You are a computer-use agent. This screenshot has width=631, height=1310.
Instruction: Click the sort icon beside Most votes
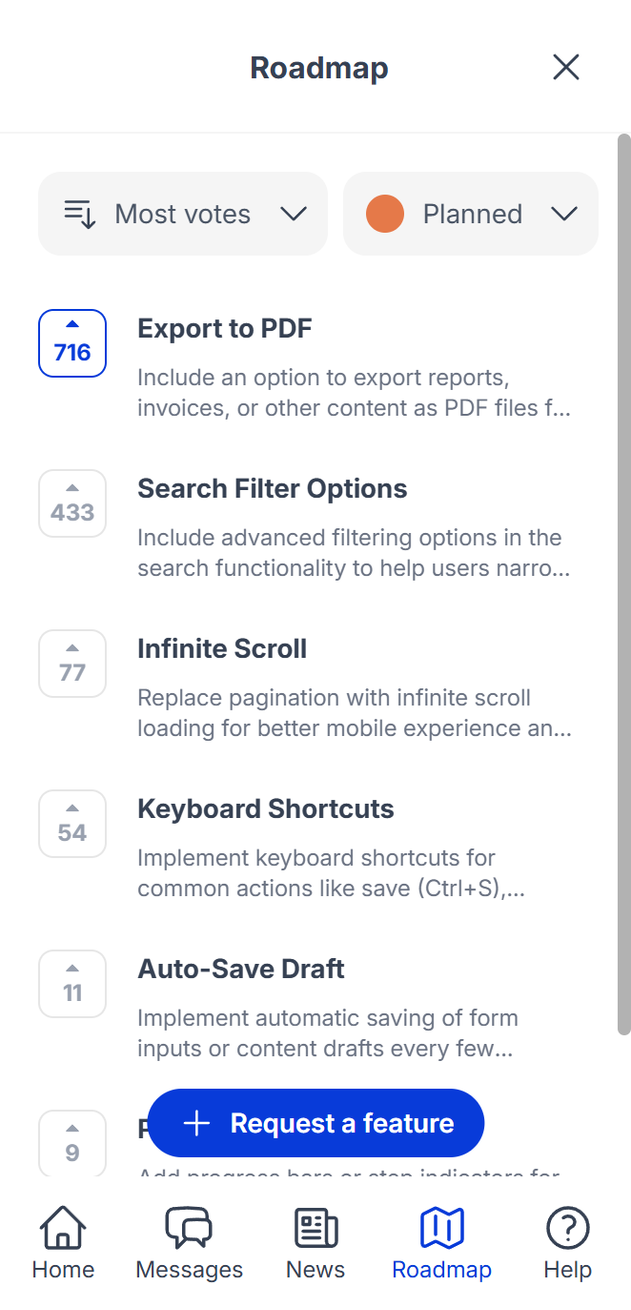pos(80,214)
